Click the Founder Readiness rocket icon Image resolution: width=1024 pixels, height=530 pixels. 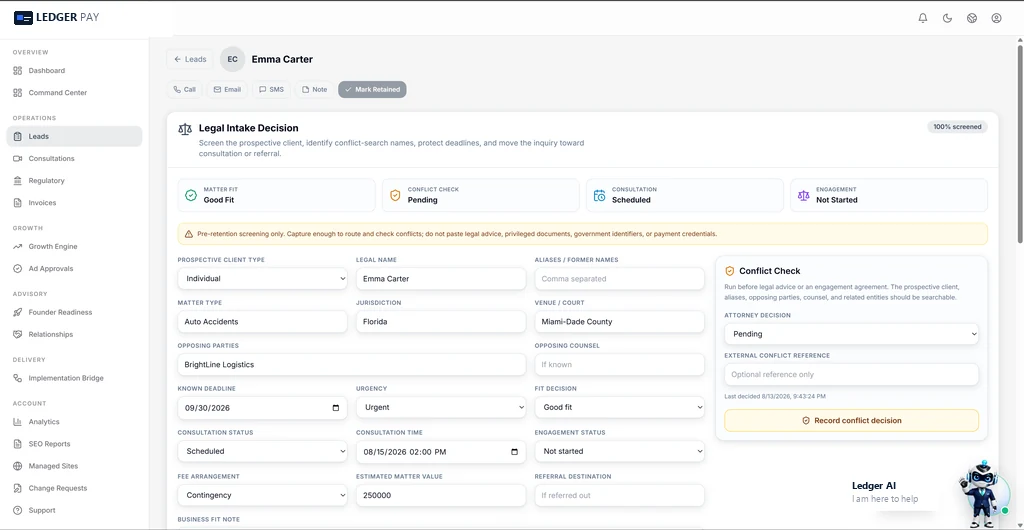(x=18, y=313)
